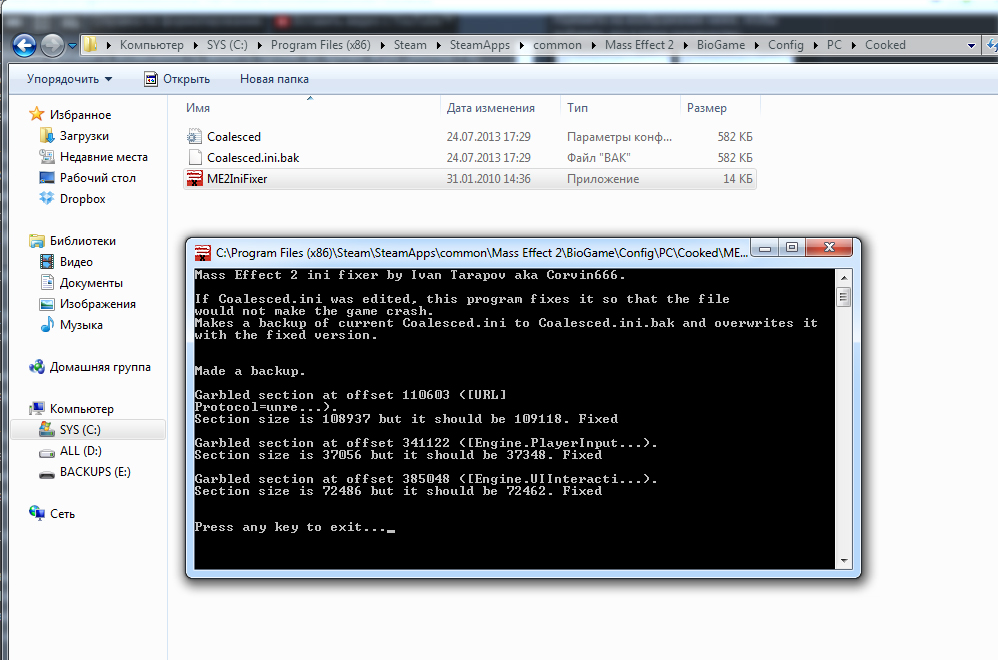998x660 pixels.
Task: Select the Coalesced.ini.bak file icon
Action: click(195, 157)
